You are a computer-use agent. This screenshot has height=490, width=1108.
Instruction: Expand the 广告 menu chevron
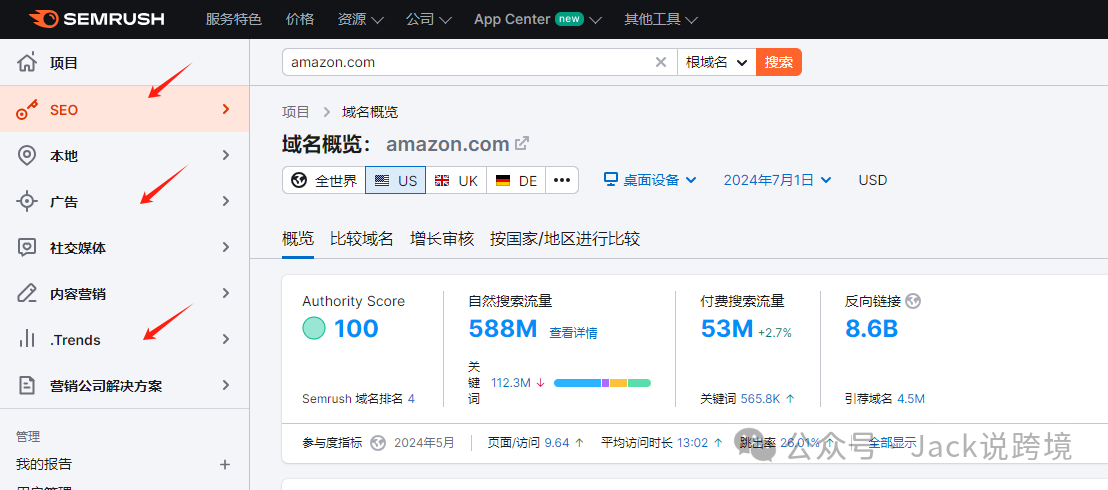pos(226,201)
